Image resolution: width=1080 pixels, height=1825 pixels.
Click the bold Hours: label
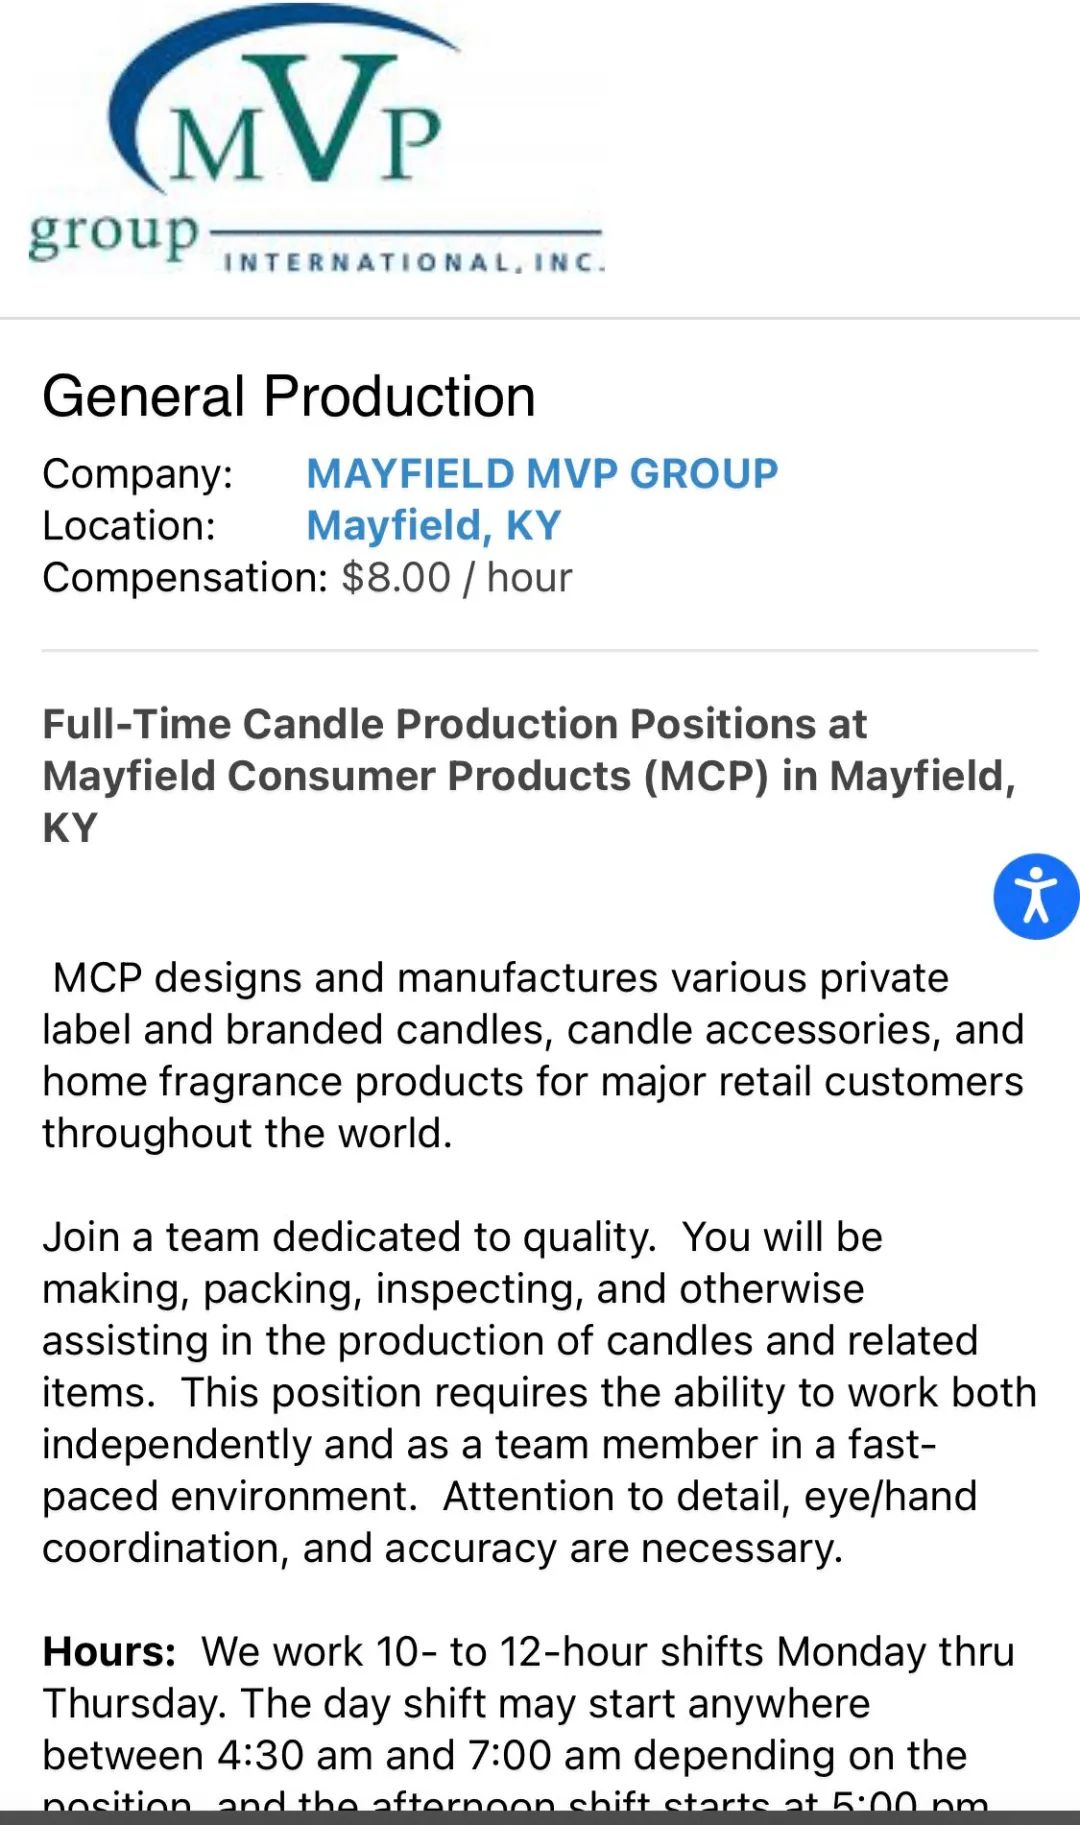pyautogui.click(x=109, y=1651)
